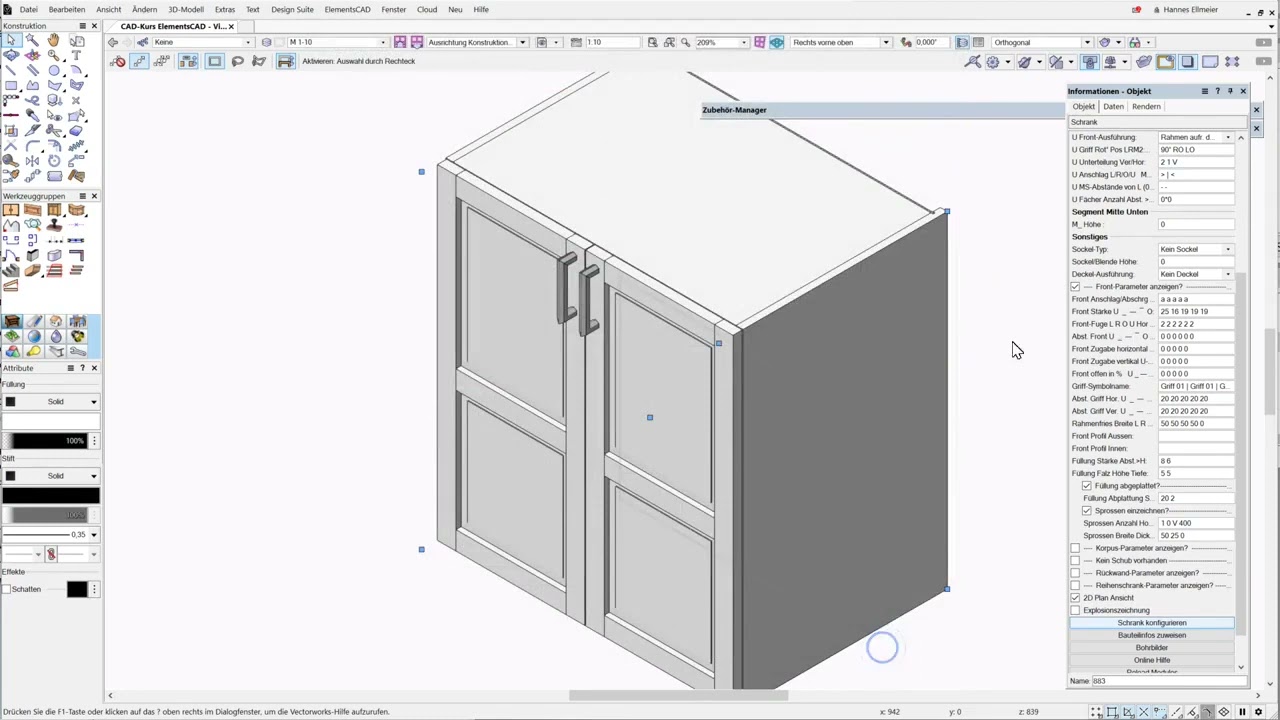Select the Text tool in Konstruktion palette
This screenshot has width=1280, height=720.
77,55
